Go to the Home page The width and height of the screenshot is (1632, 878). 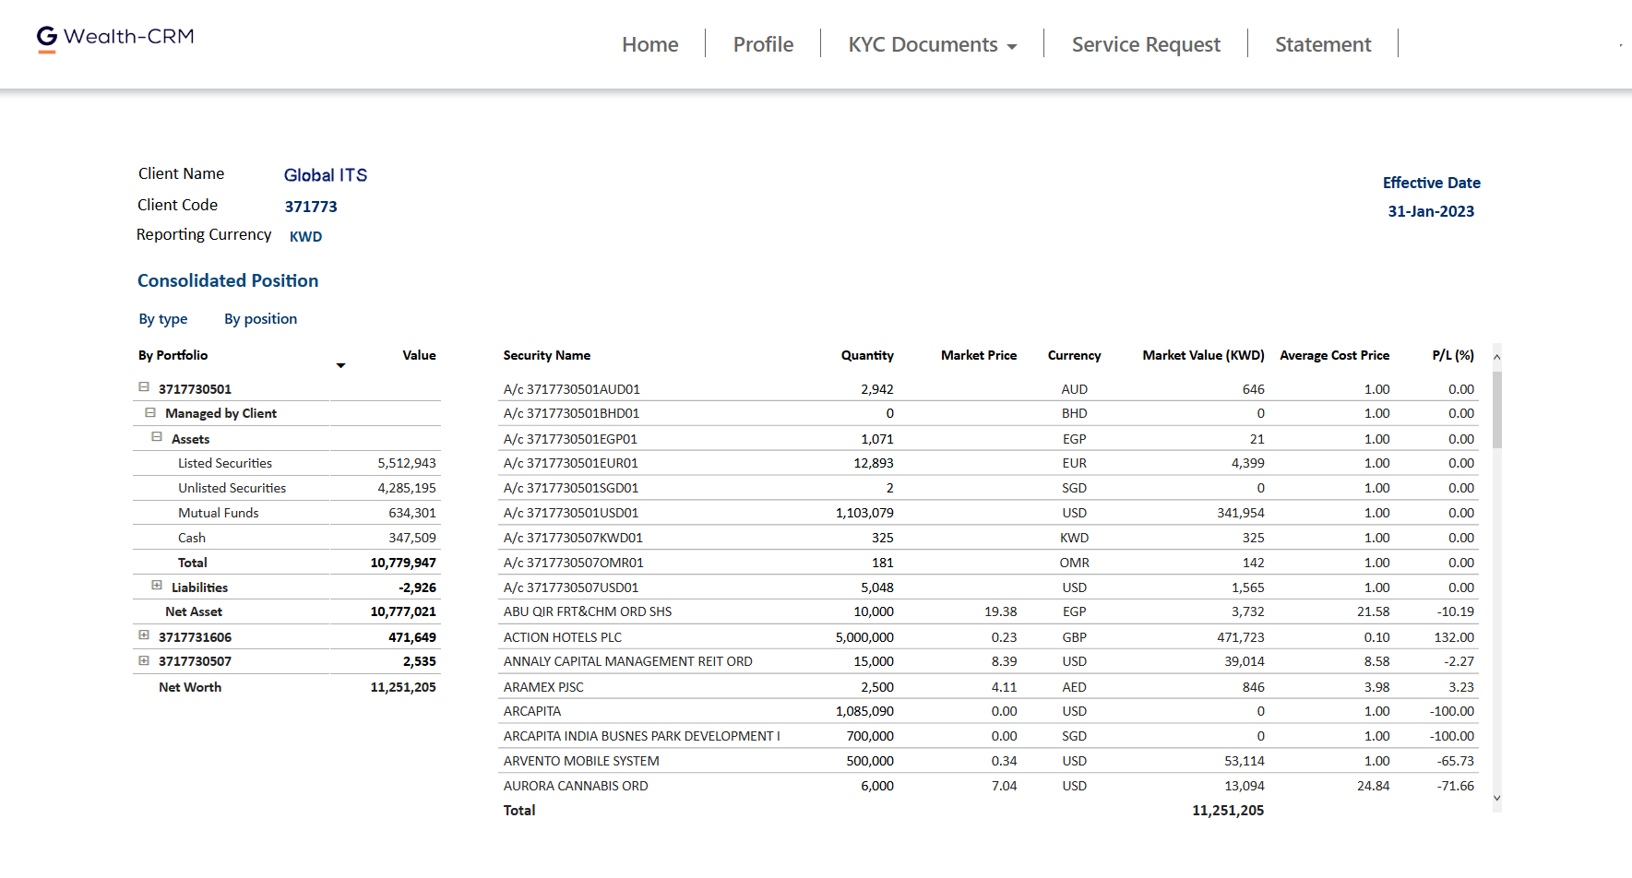click(650, 44)
